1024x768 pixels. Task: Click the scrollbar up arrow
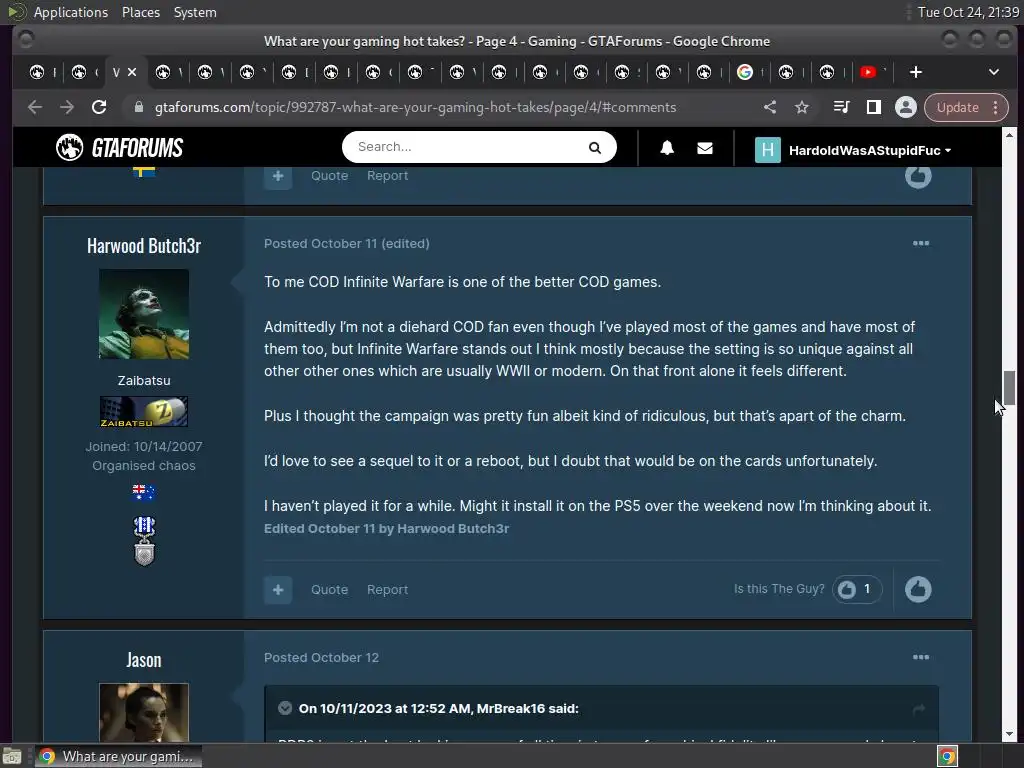[1009, 135]
